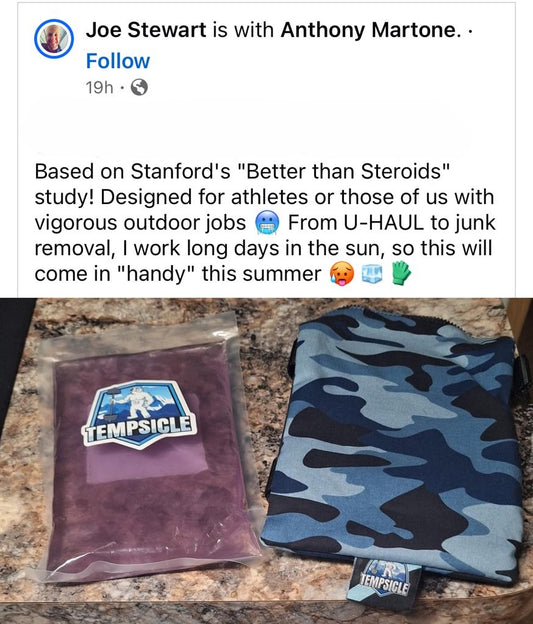Screen dimensions: 533x624
Task: Click the ice cube emoji
Action: click(x=372, y=274)
